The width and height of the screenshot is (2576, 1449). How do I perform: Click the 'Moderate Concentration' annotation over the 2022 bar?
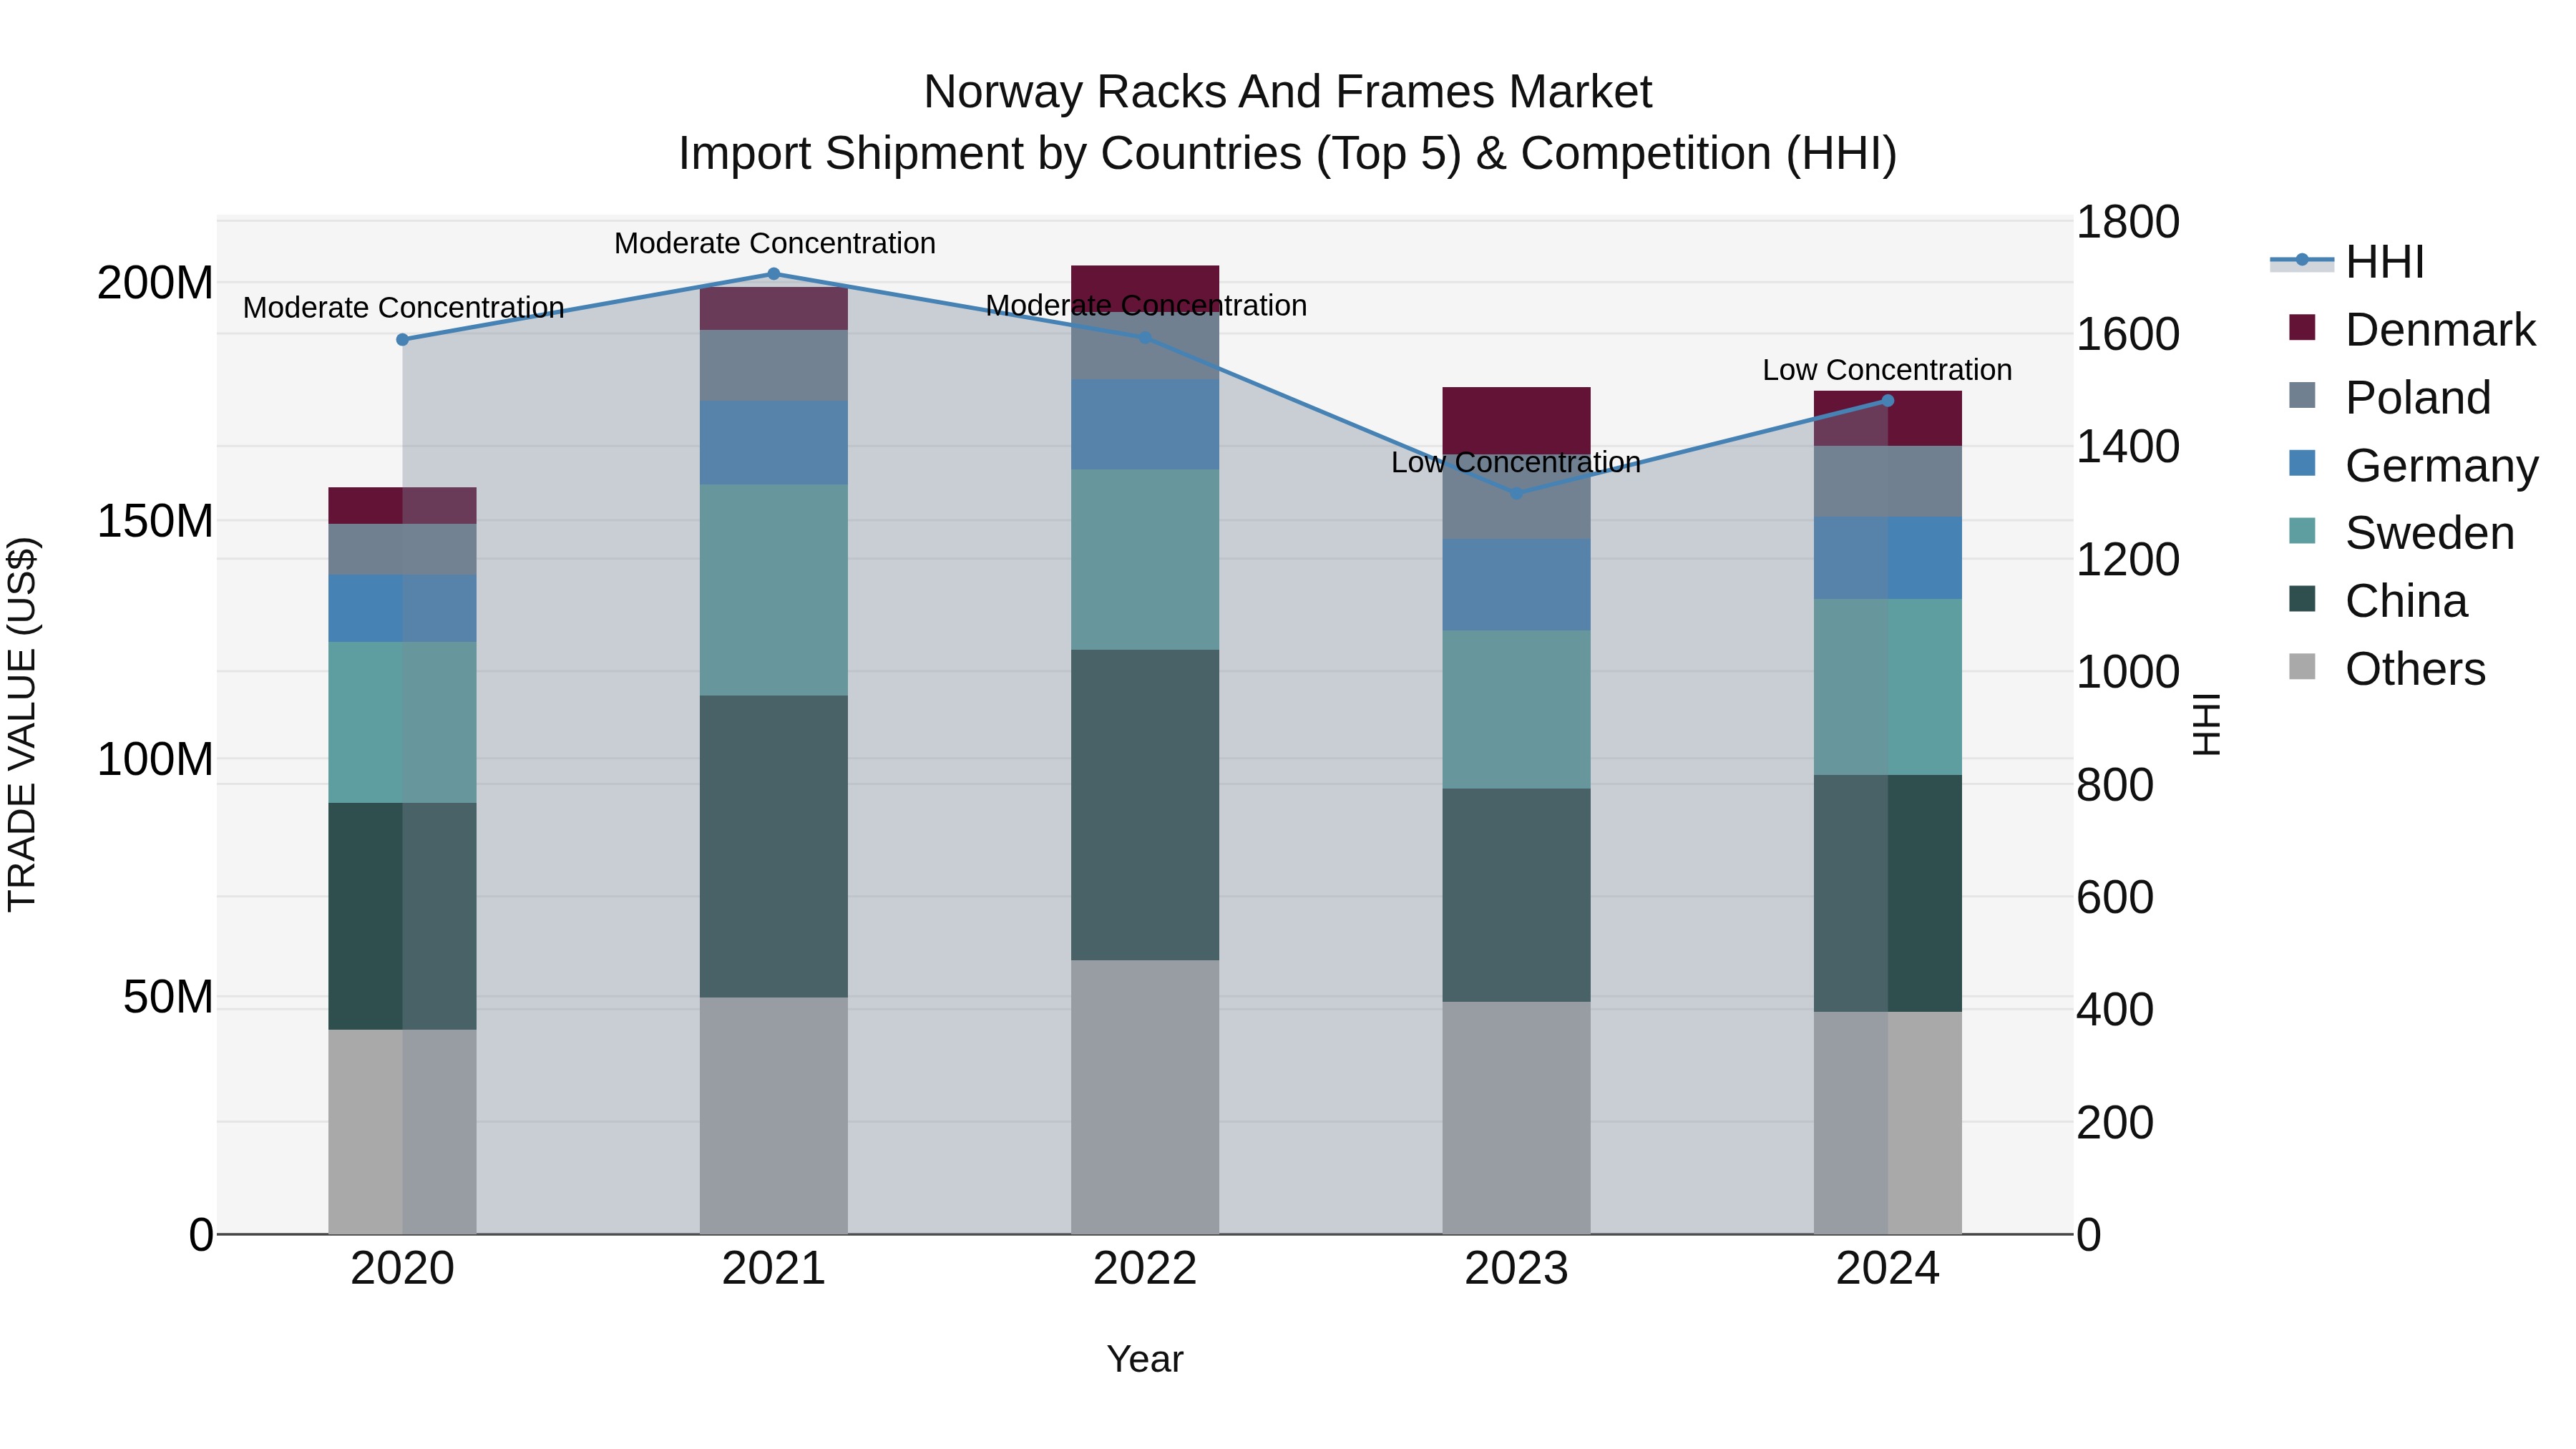1146,306
